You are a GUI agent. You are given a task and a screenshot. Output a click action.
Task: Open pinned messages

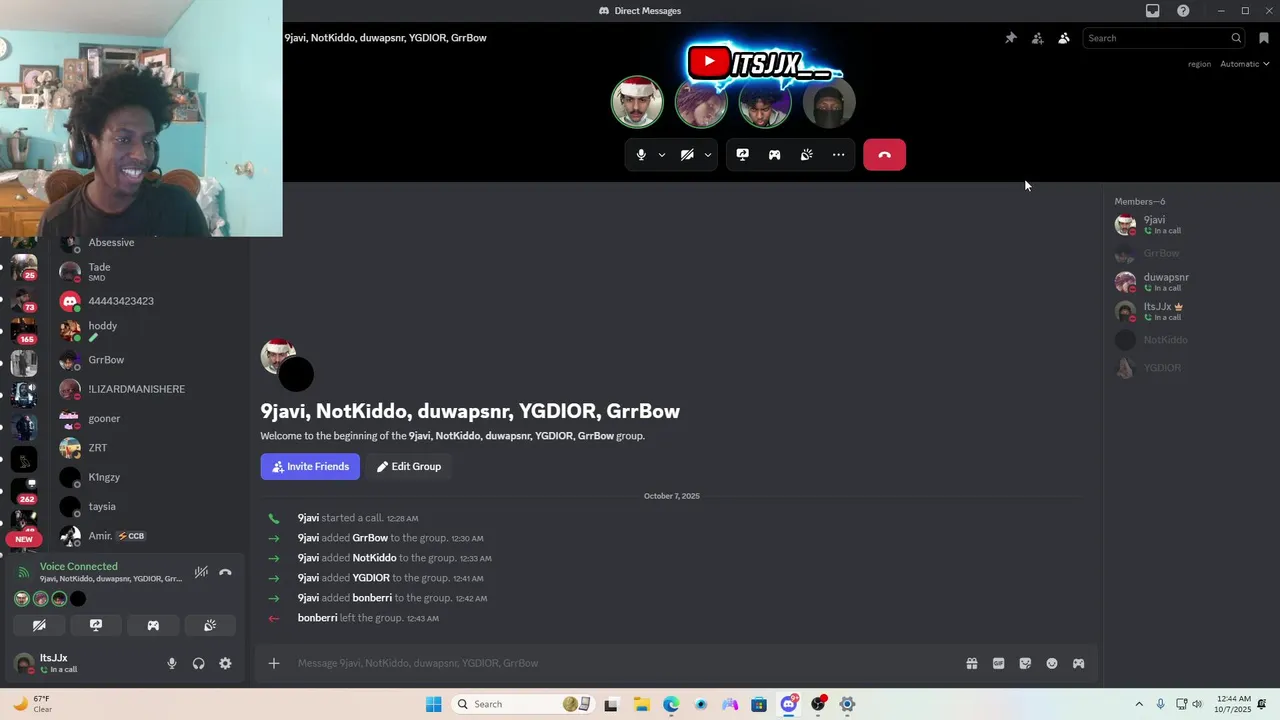(1011, 38)
